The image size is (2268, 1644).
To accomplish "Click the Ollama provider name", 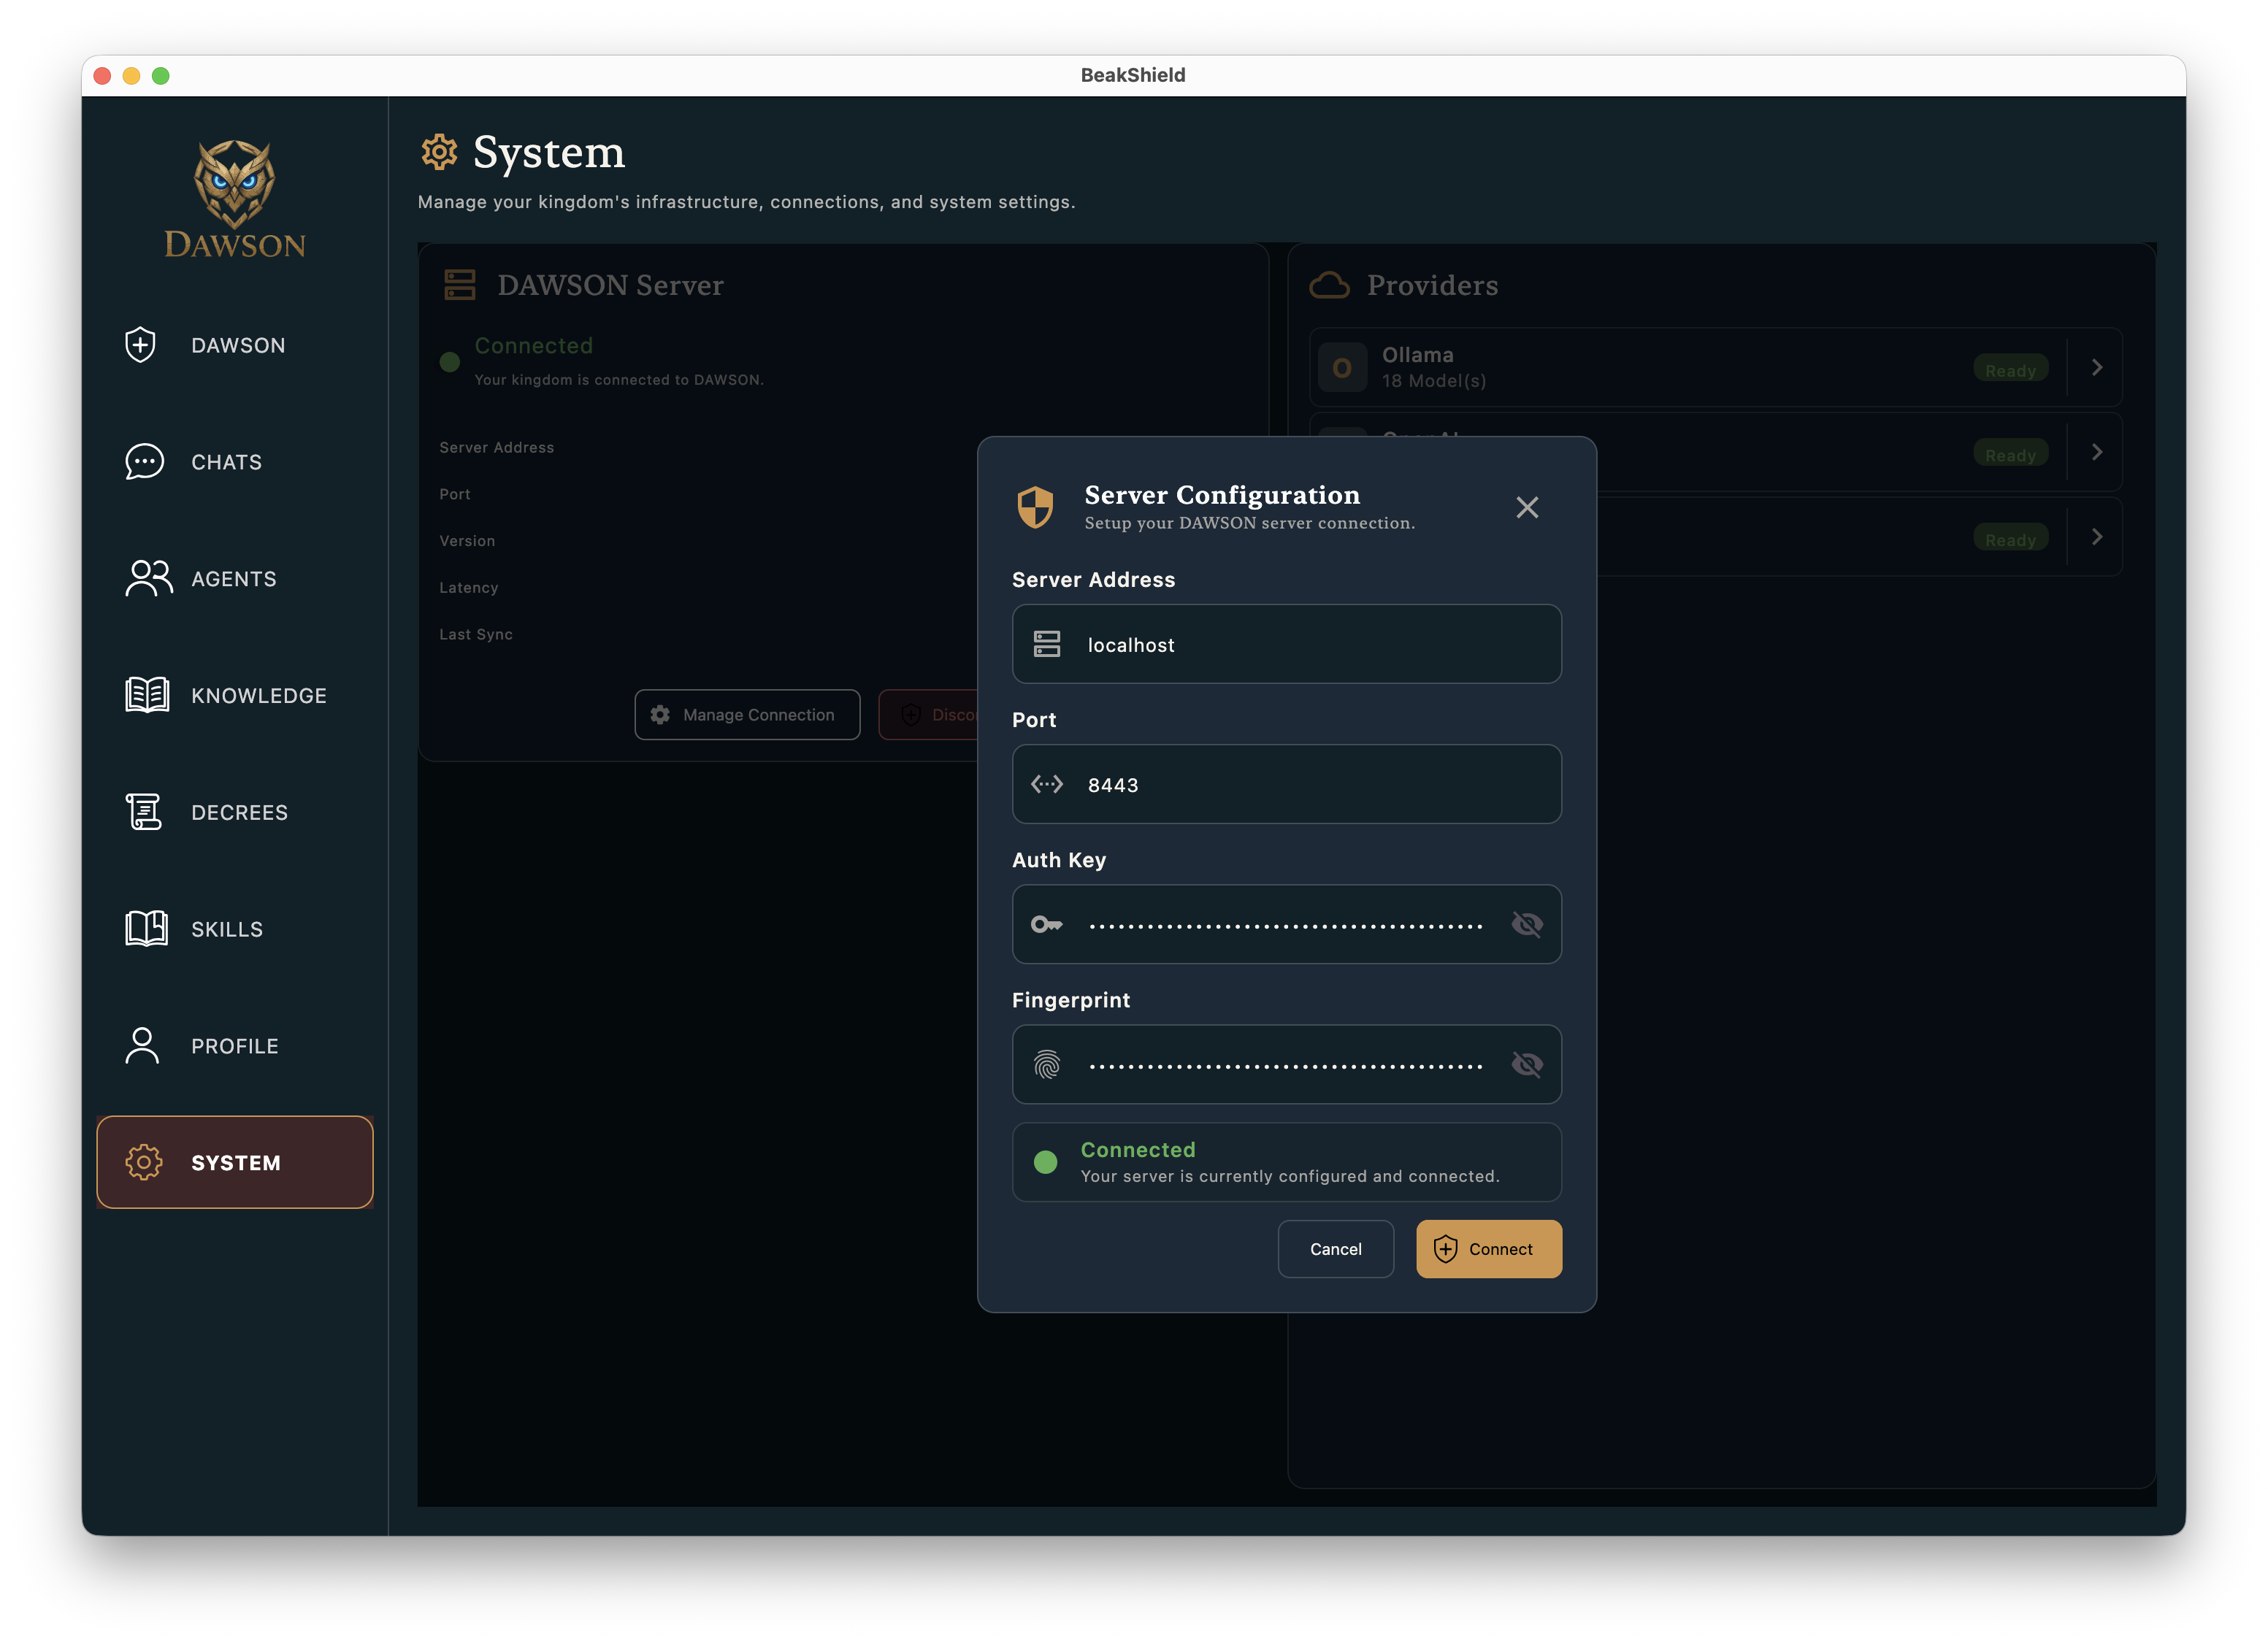I will [x=1418, y=355].
